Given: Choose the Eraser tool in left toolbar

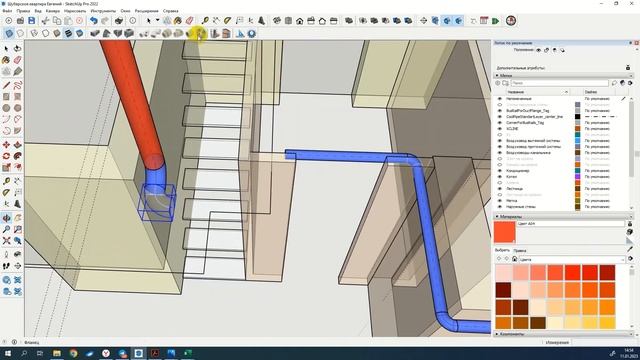Looking at the screenshot, I should pyautogui.click(x=18, y=60).
